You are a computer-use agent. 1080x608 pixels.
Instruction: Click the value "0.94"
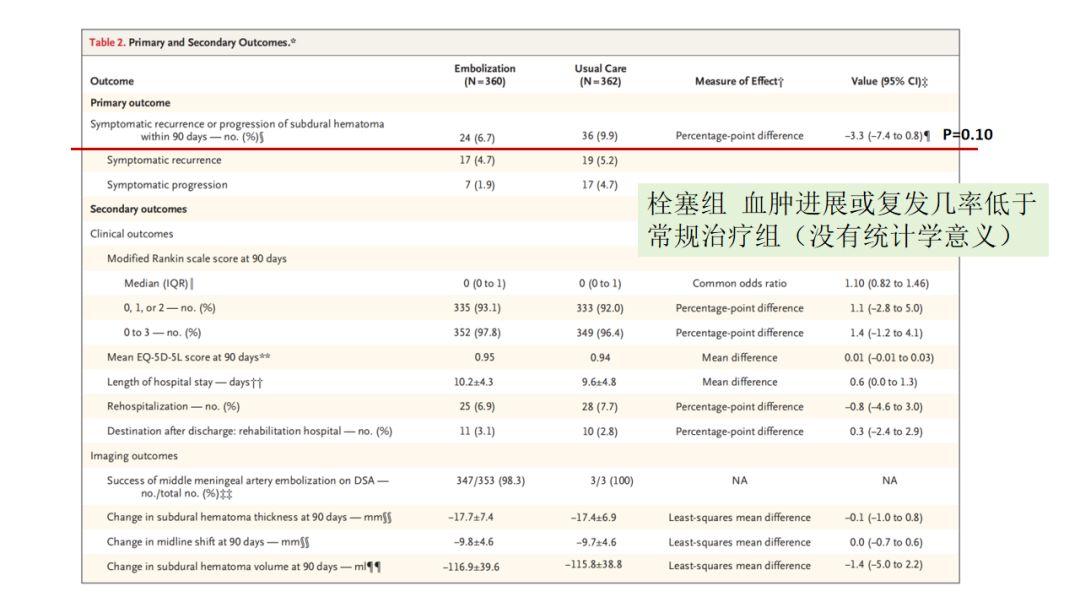pos(600,357)
